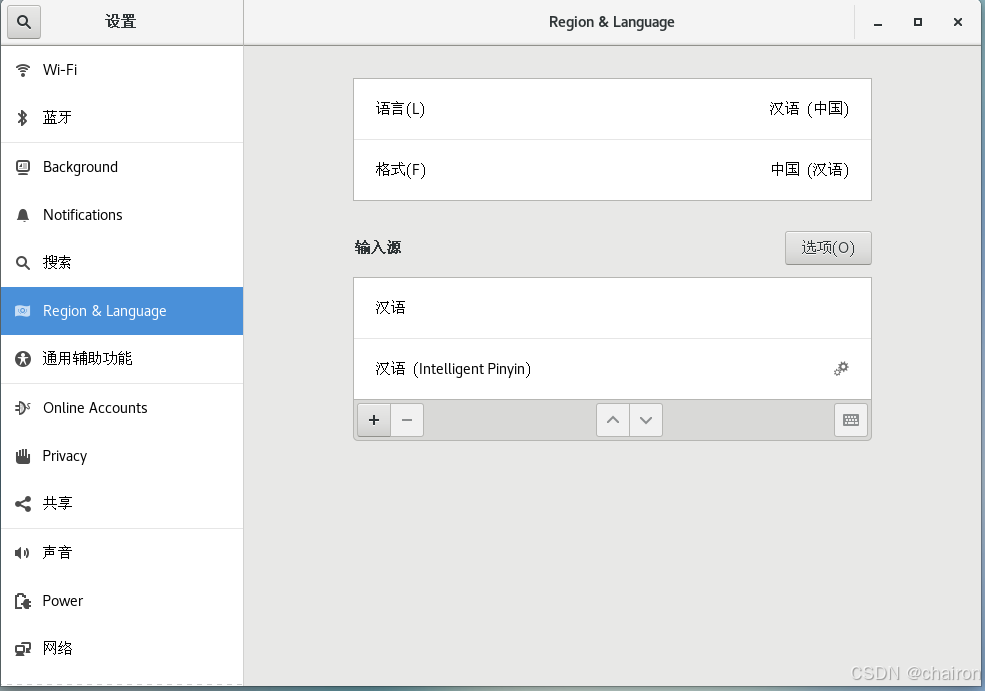The width and height of the screenshot is (985, 691).
Task: Switch to the Notifications panel
Action: [122, 215]
